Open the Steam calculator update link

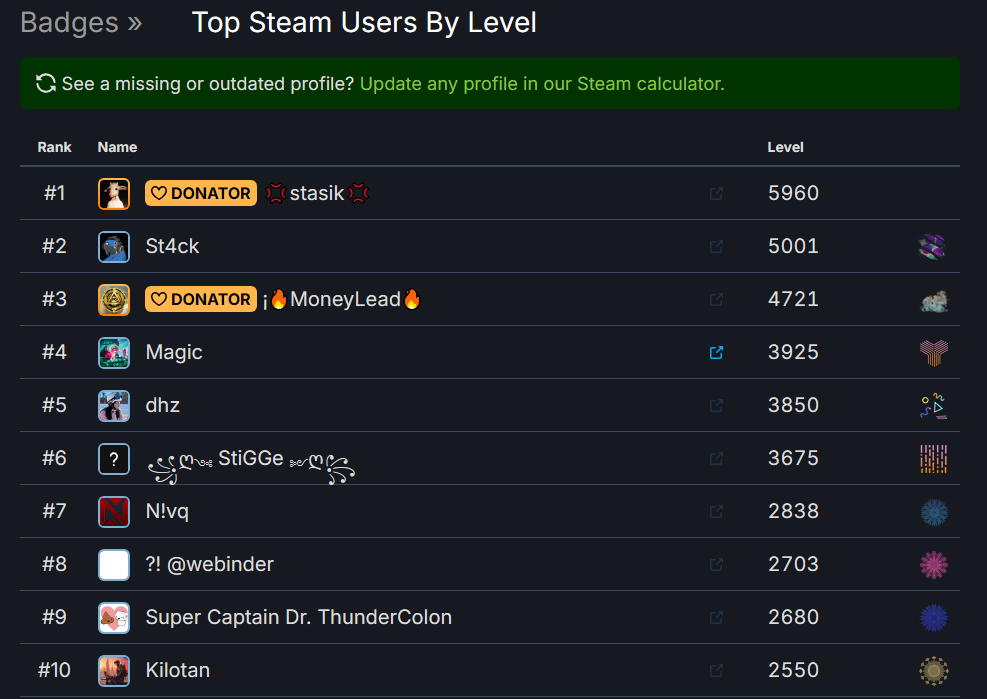click(542, 84)
